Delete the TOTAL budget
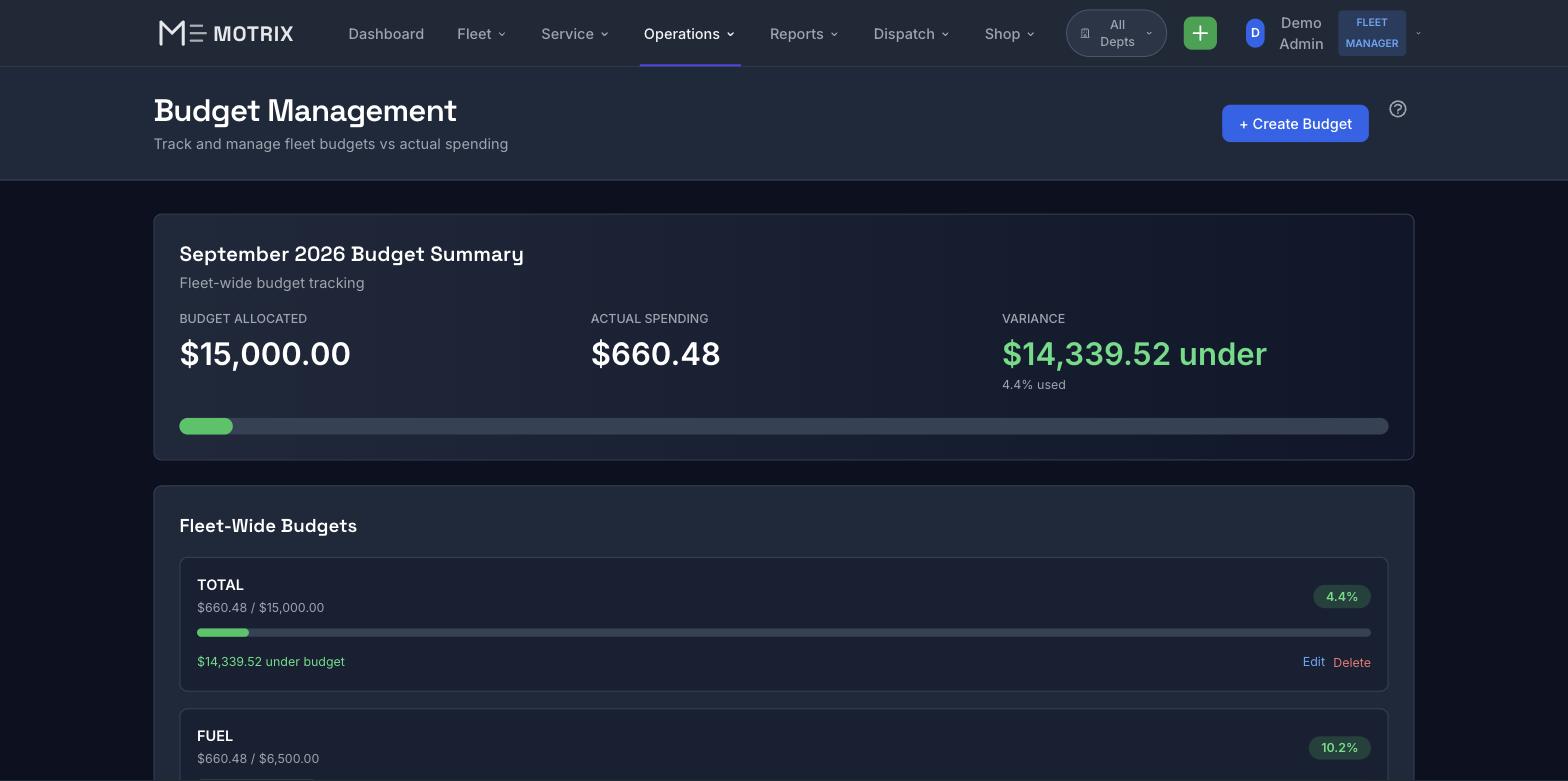 (1352, 662)
